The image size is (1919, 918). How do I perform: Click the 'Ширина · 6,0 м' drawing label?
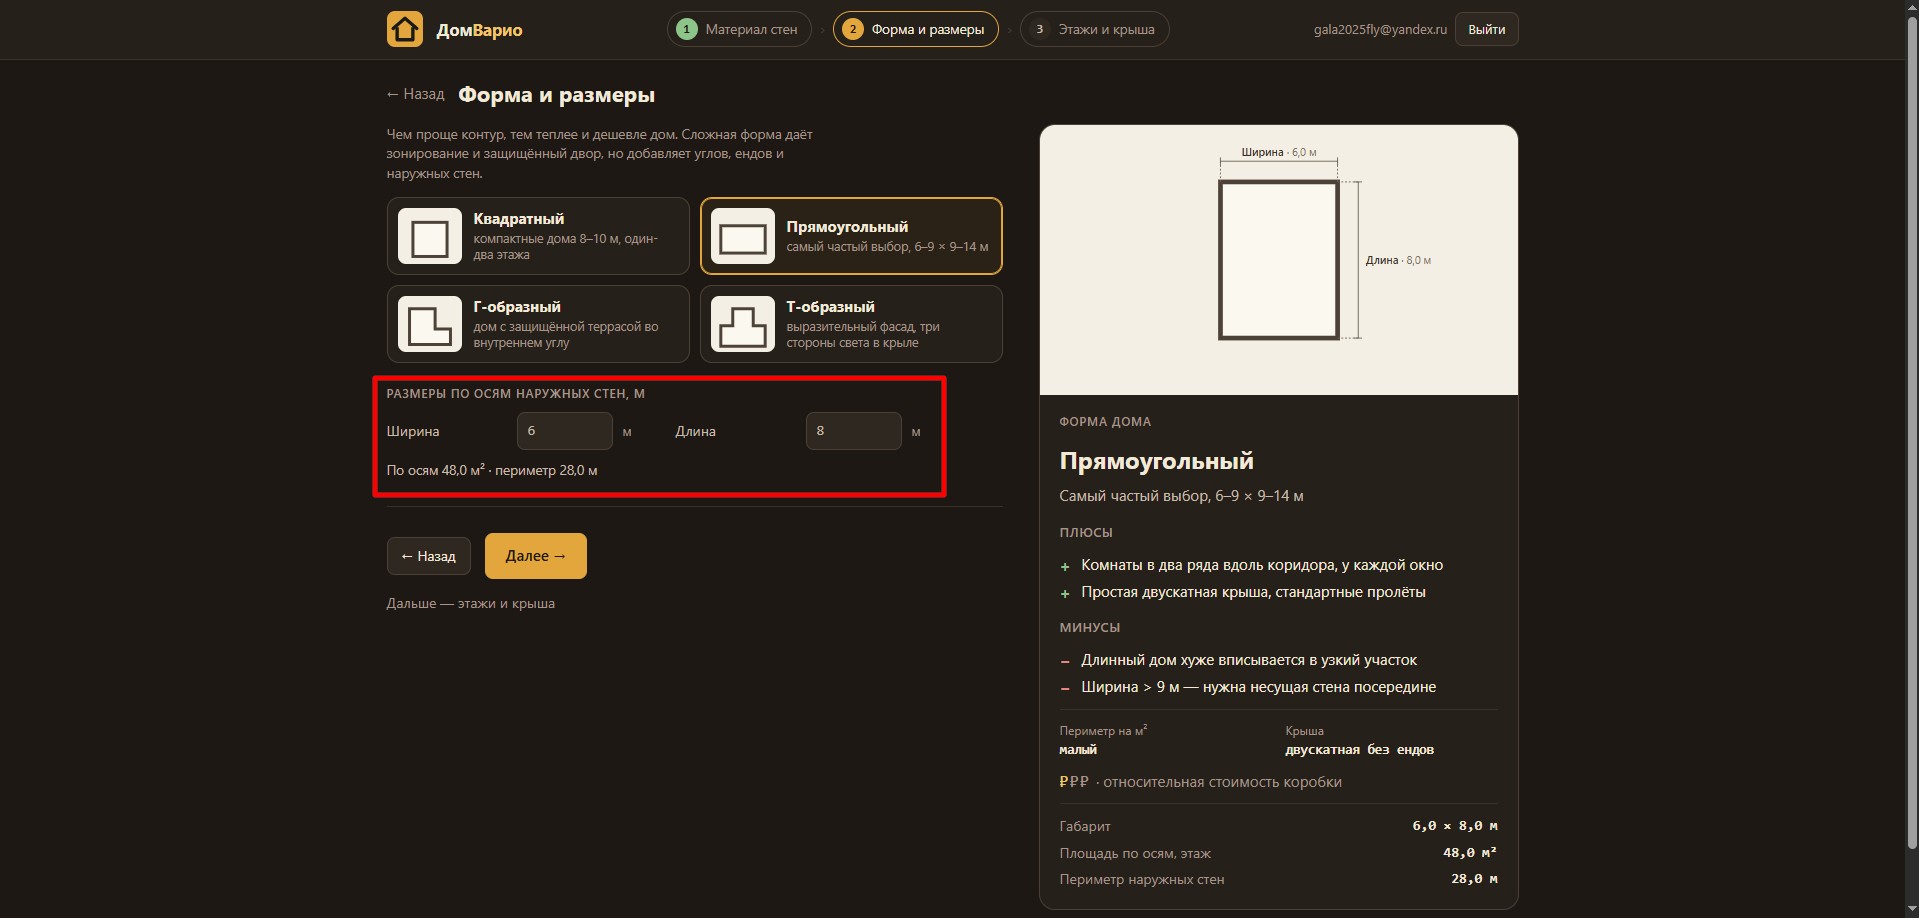click(1279, 152)
